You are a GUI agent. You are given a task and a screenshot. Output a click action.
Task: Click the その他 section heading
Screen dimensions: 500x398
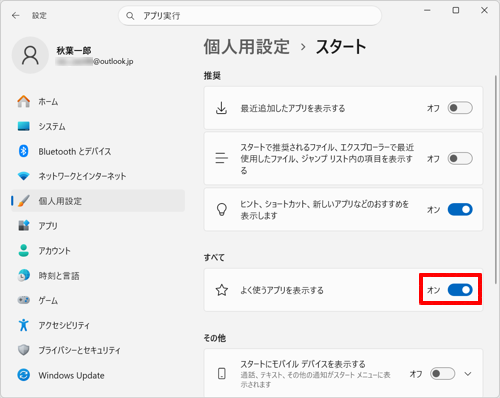click(215, 338)
